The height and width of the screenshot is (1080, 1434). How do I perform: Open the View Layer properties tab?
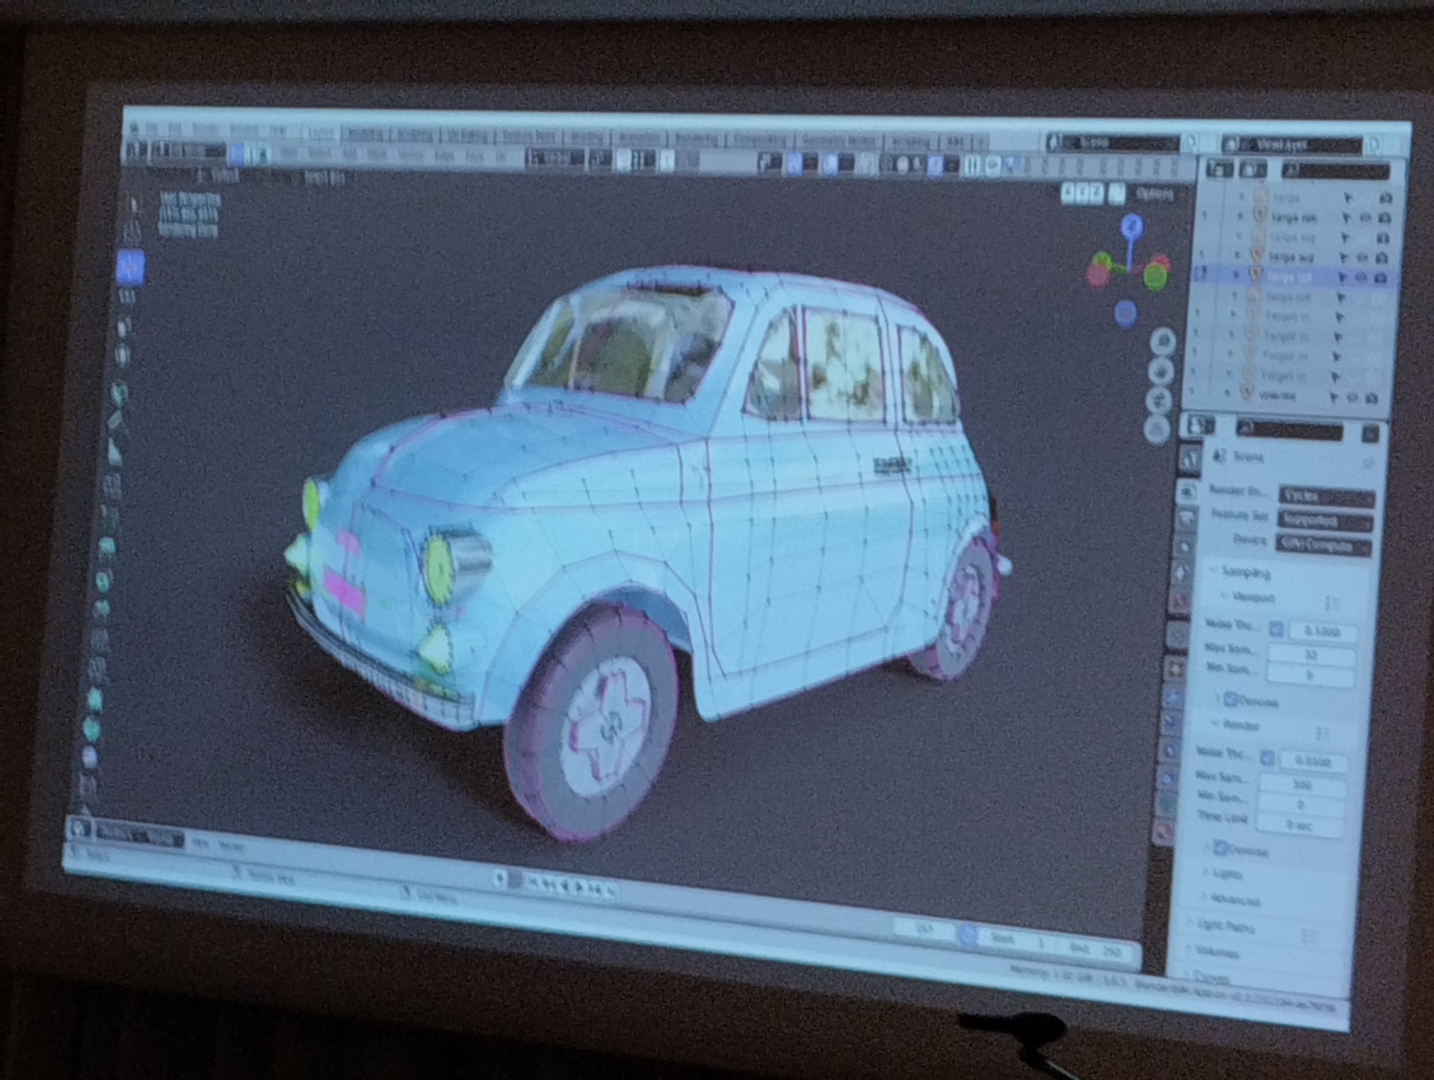tap(1185, 546)
